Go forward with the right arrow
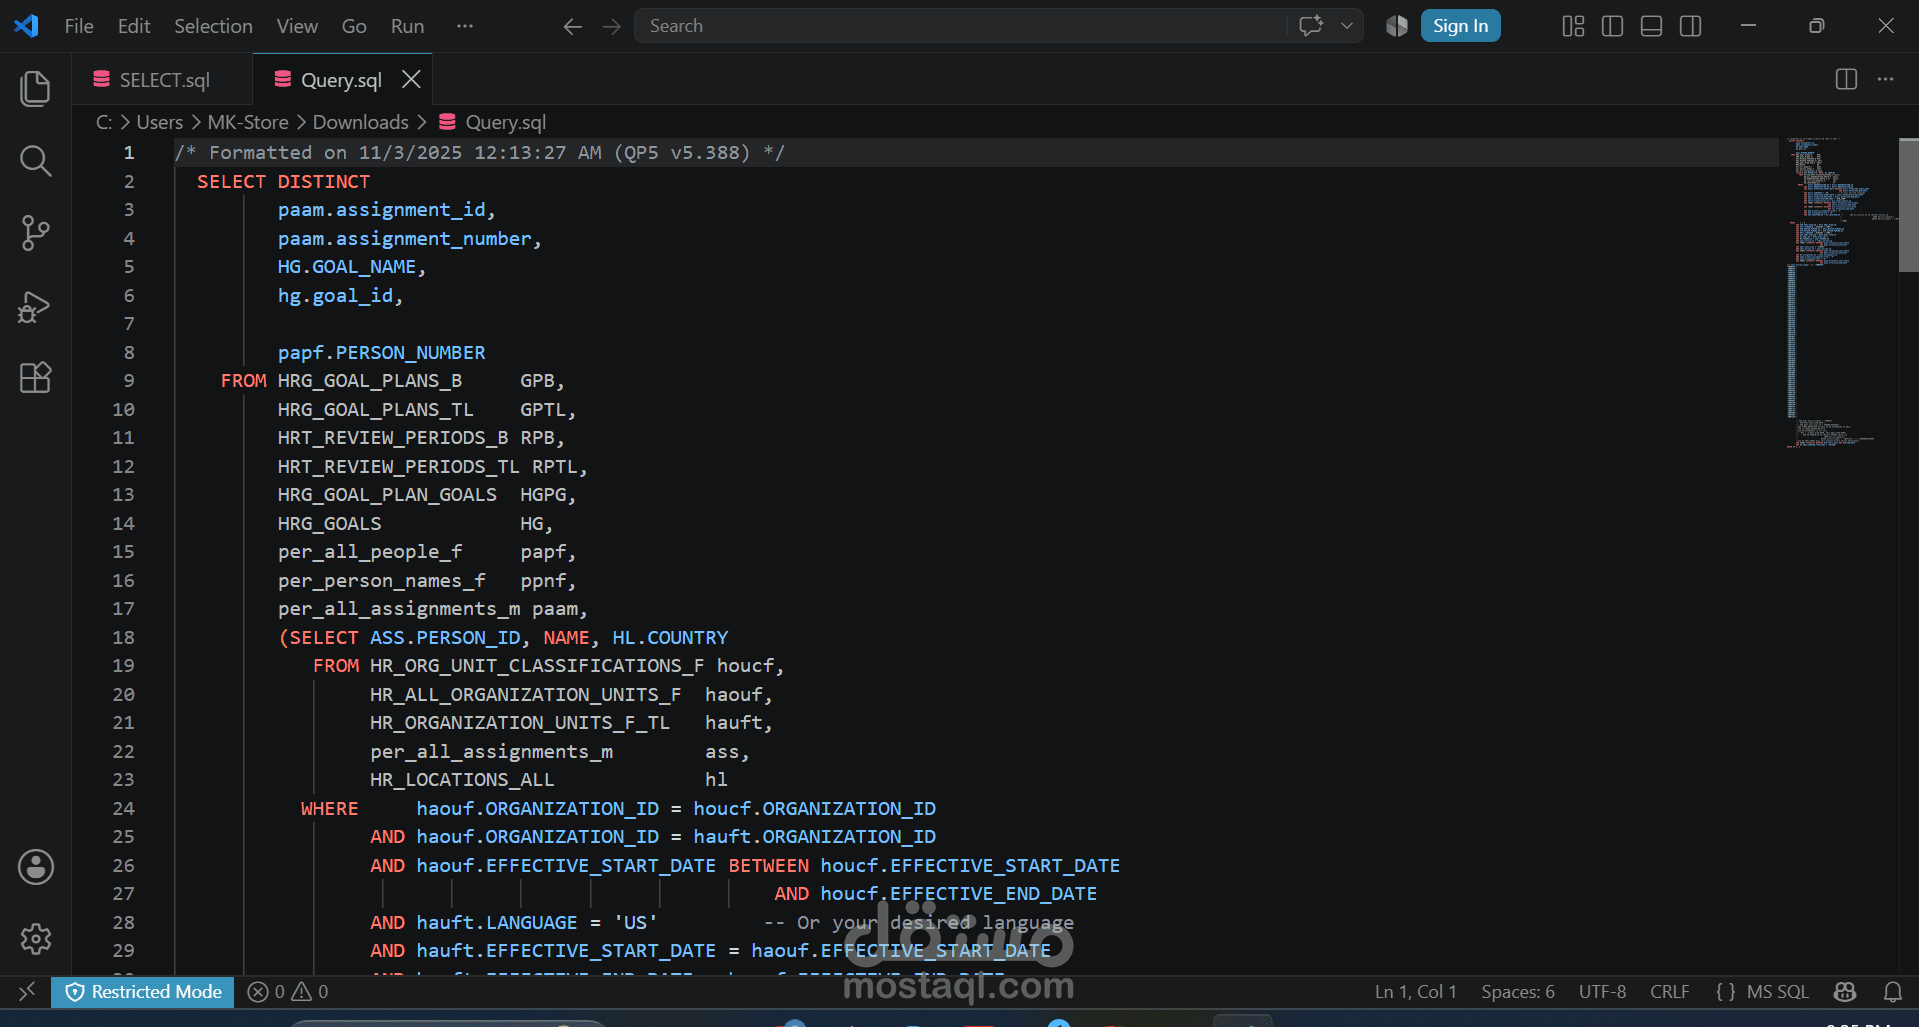 (x=612, y=26)
